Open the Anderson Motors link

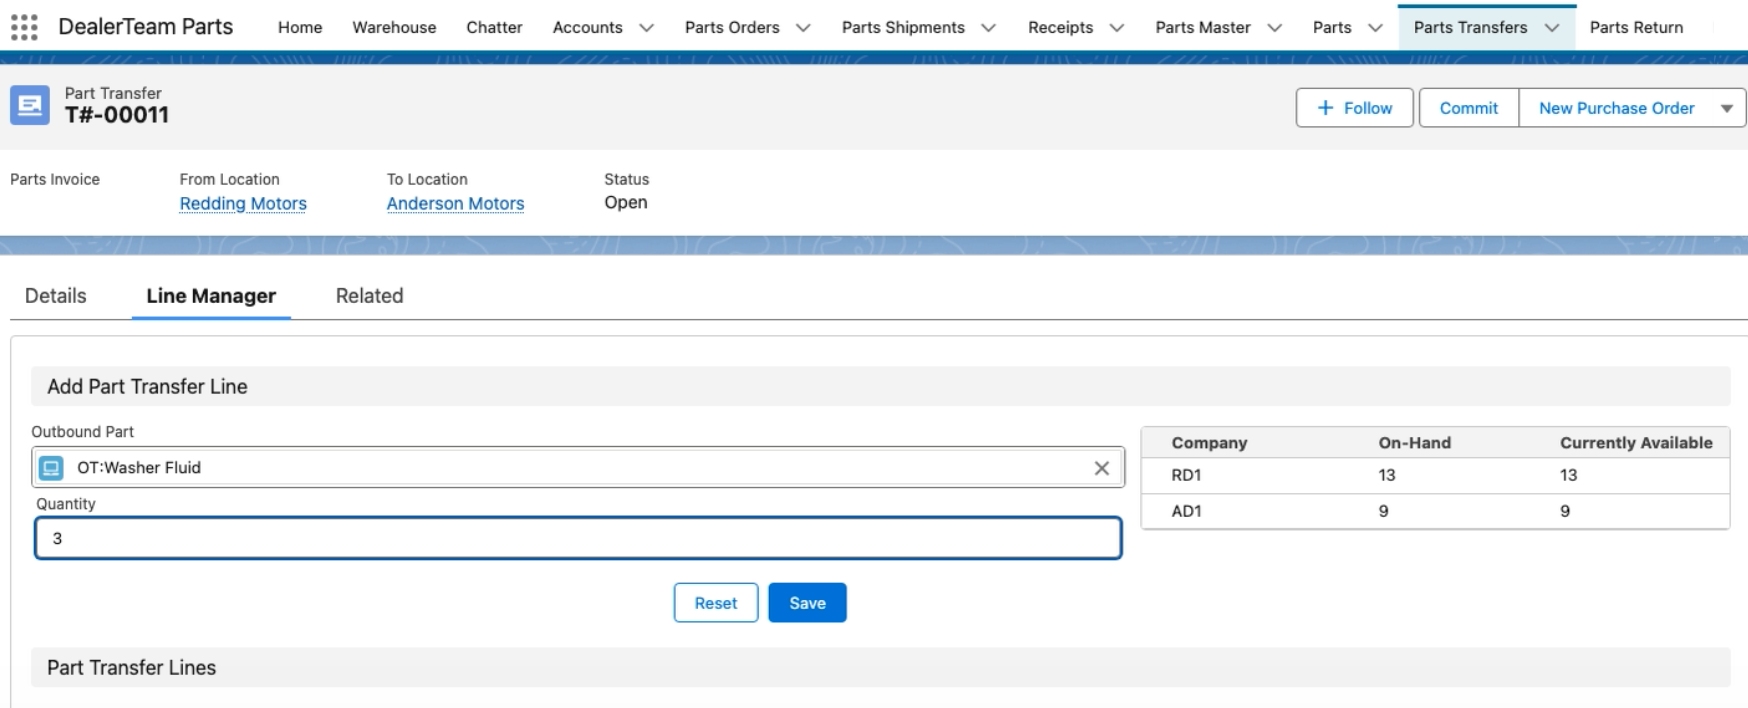(x=455, y=203)
